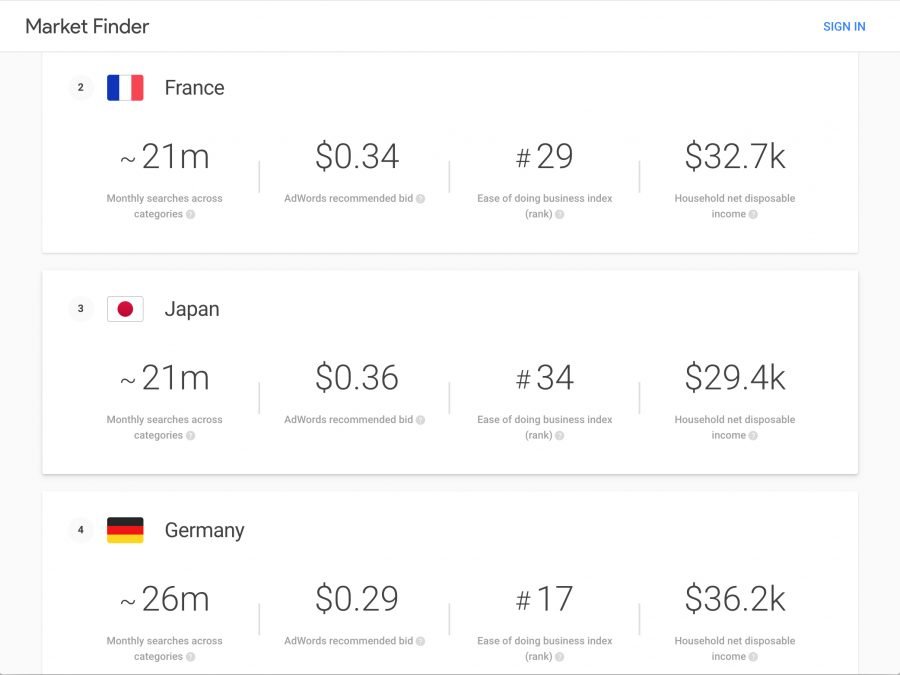Image resolution: width=900 pixels, height=675 pixels.
Task: Click France monthly searches help icon
Action: [191, 214]
